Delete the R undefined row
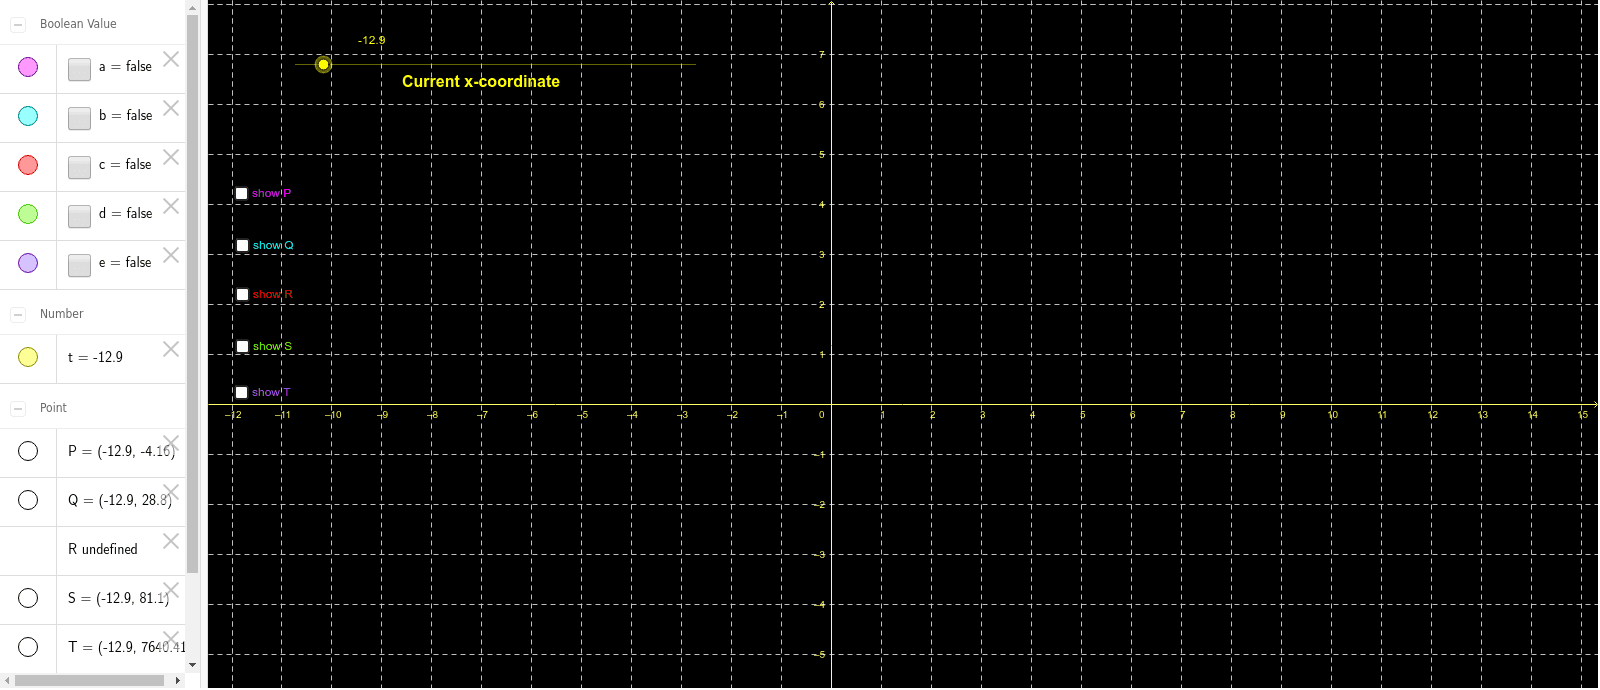The image size is (1600, 690). (x=171, y=541)
